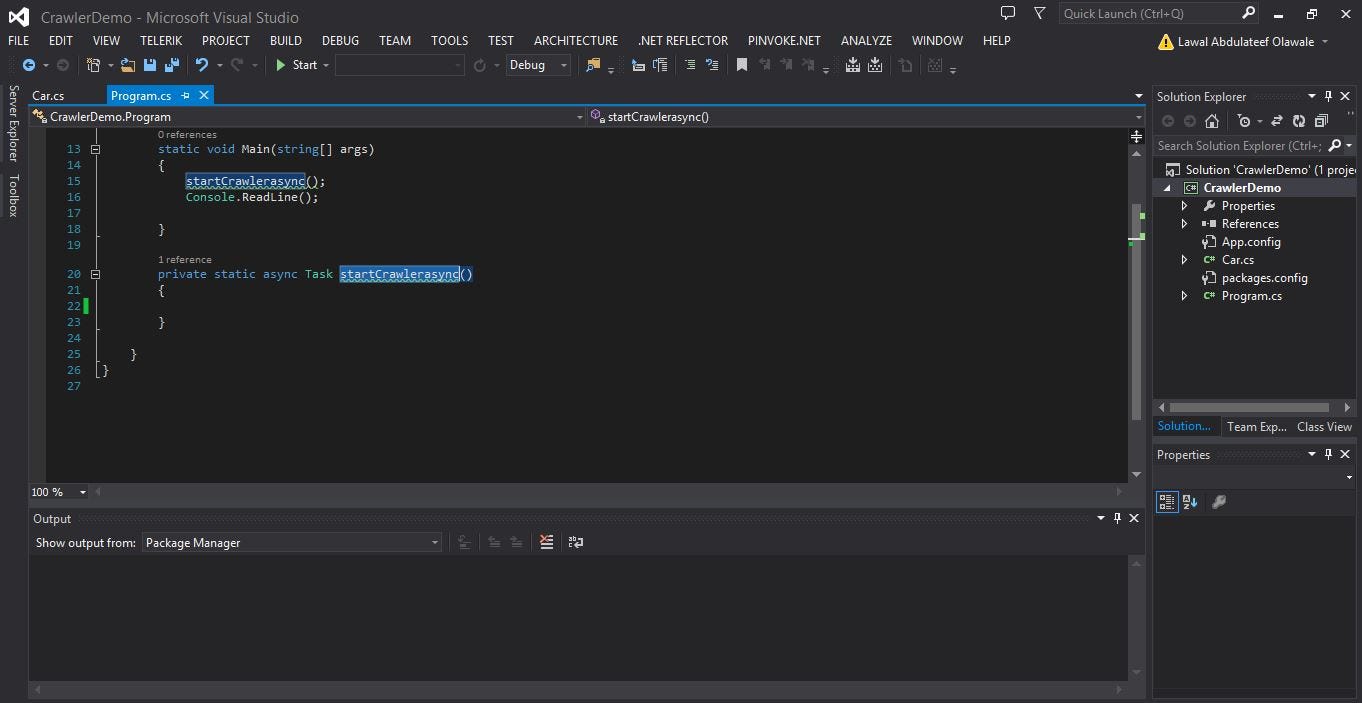Toggle a bookmark with the bookmark icon

[x=741, y=64]
